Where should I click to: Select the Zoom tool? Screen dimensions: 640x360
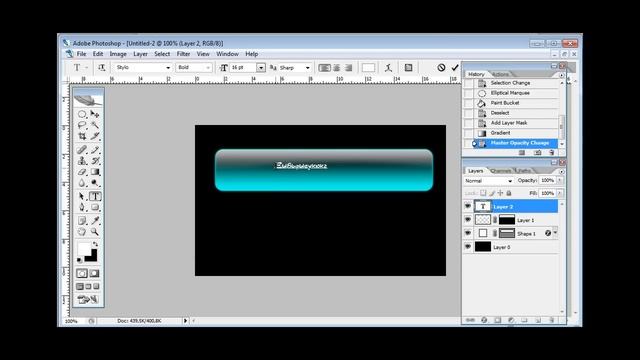click(x=95, y=232)
